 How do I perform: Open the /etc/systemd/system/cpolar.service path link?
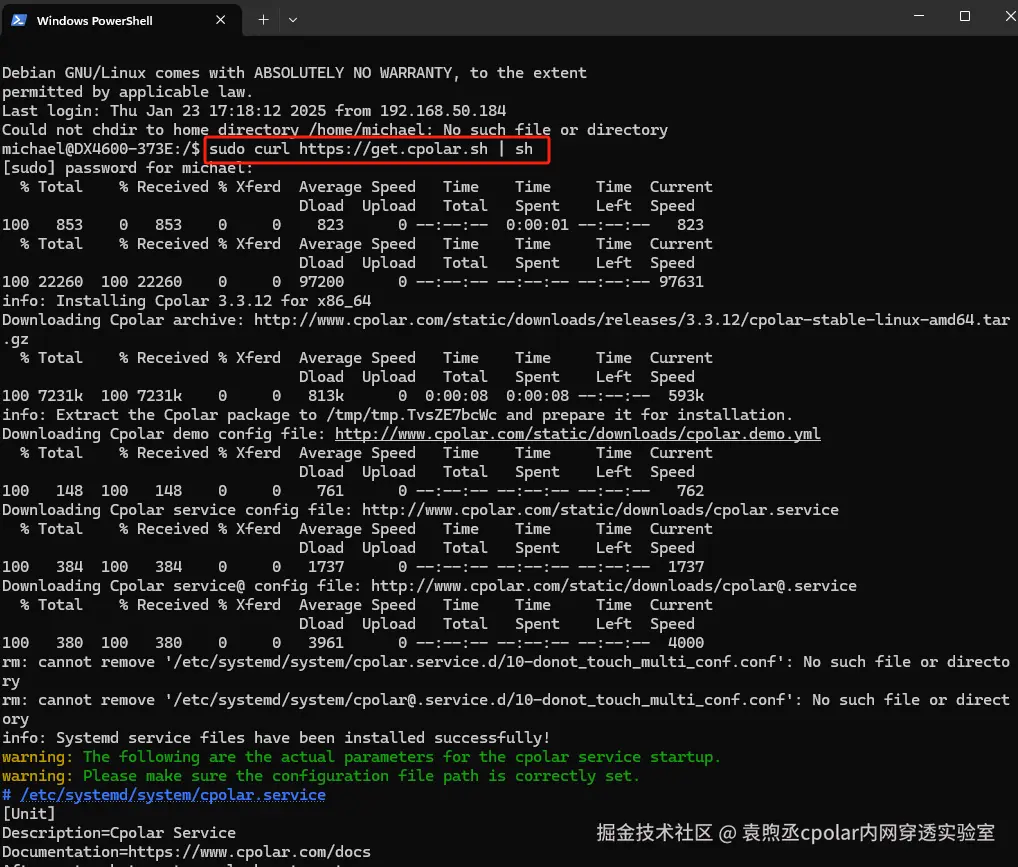[173, 795]
